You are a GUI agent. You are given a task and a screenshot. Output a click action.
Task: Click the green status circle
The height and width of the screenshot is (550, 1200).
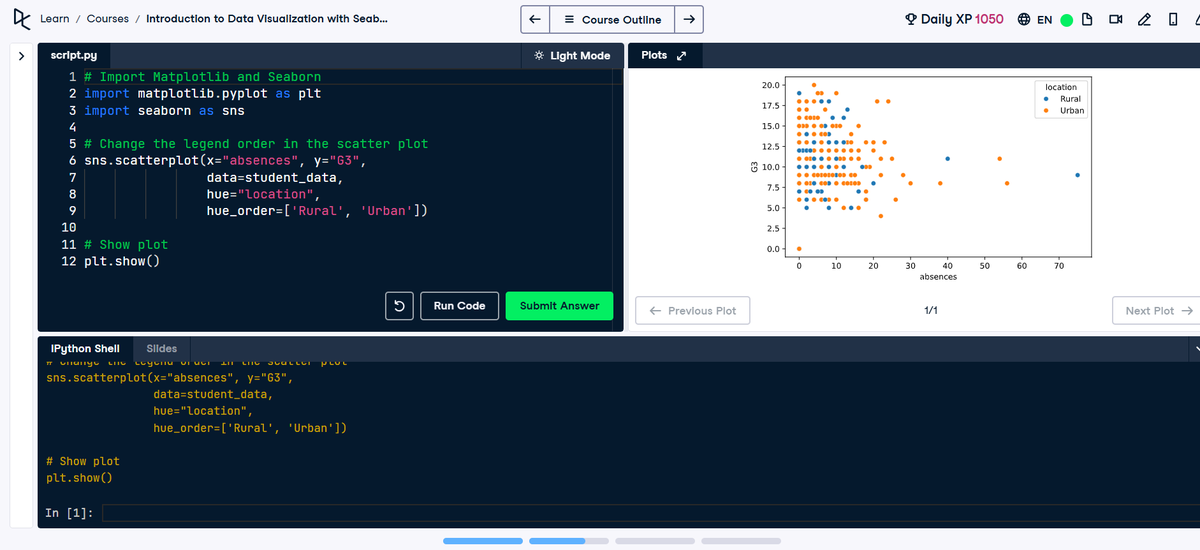click(x=1068, y=20)
